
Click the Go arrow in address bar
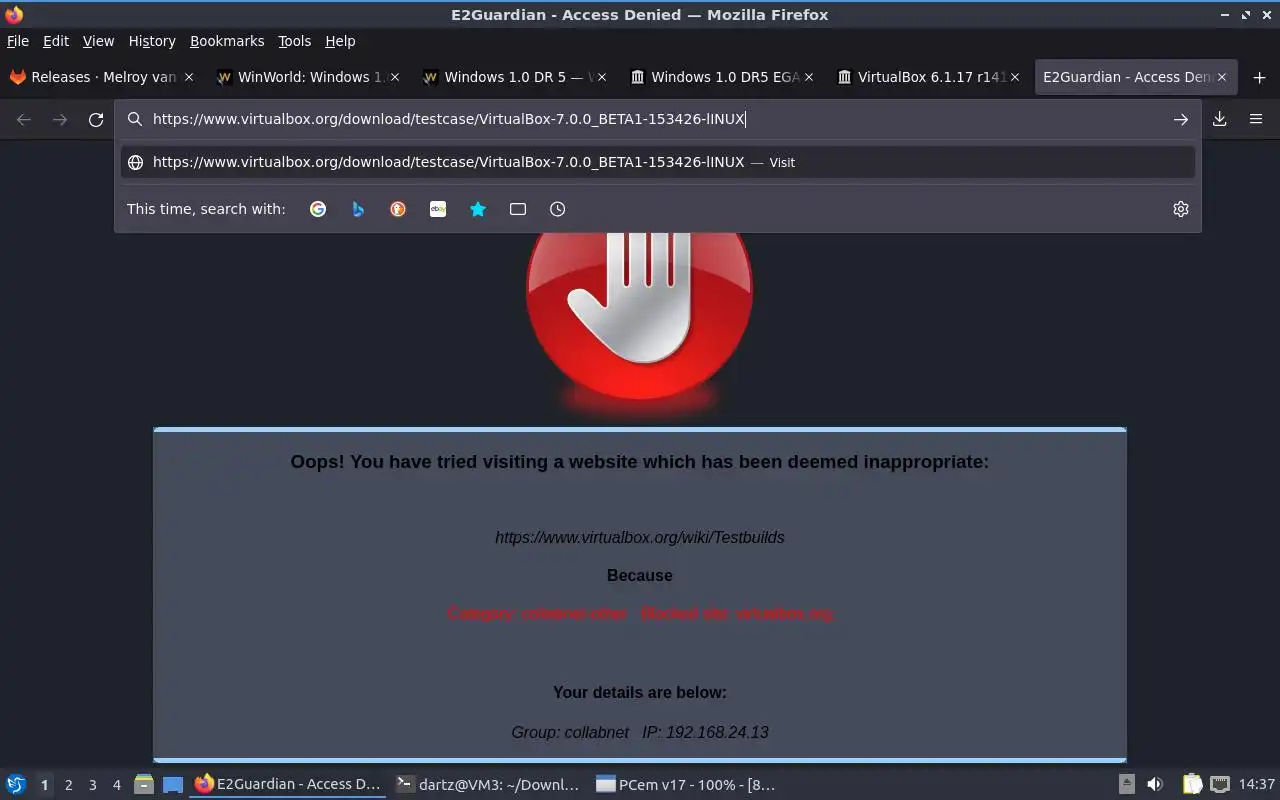[x=1181, y=119]
